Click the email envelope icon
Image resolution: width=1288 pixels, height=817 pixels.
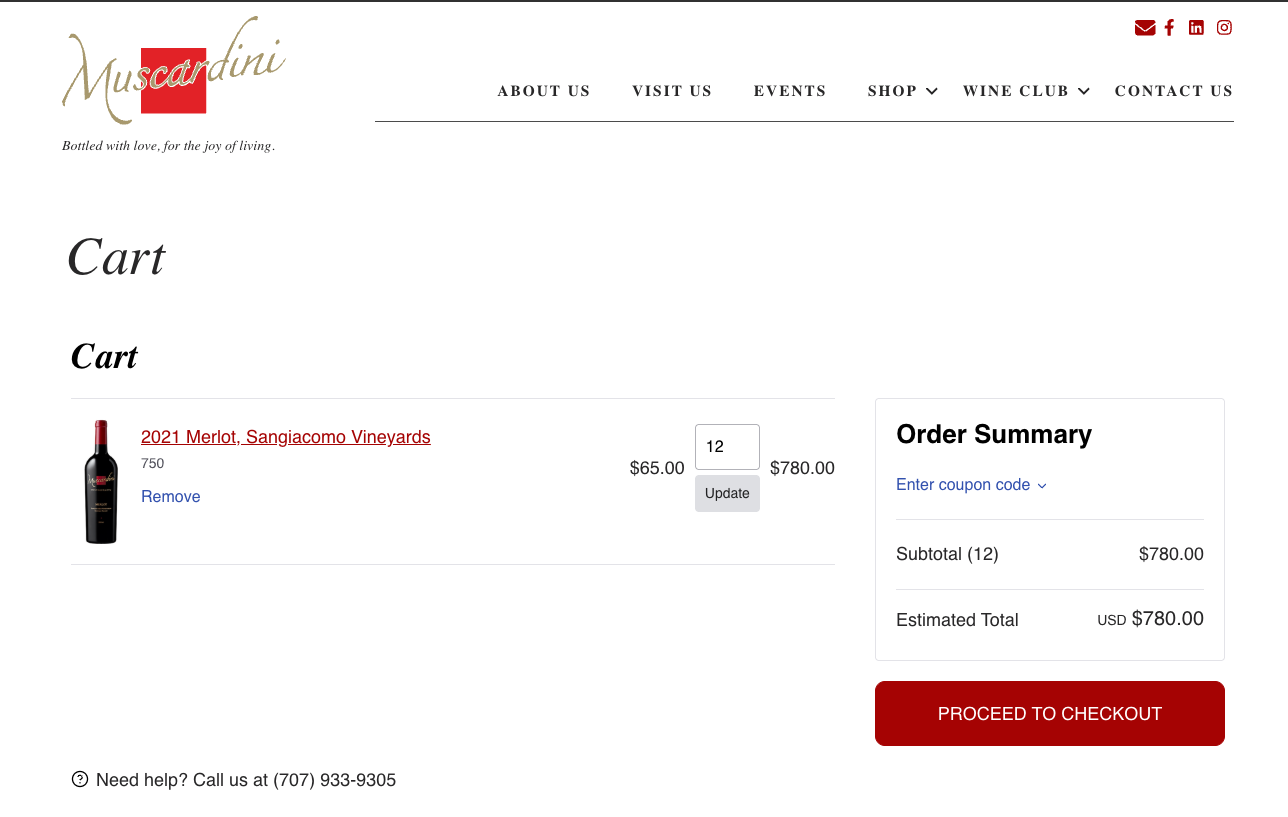coord(1145,28)
